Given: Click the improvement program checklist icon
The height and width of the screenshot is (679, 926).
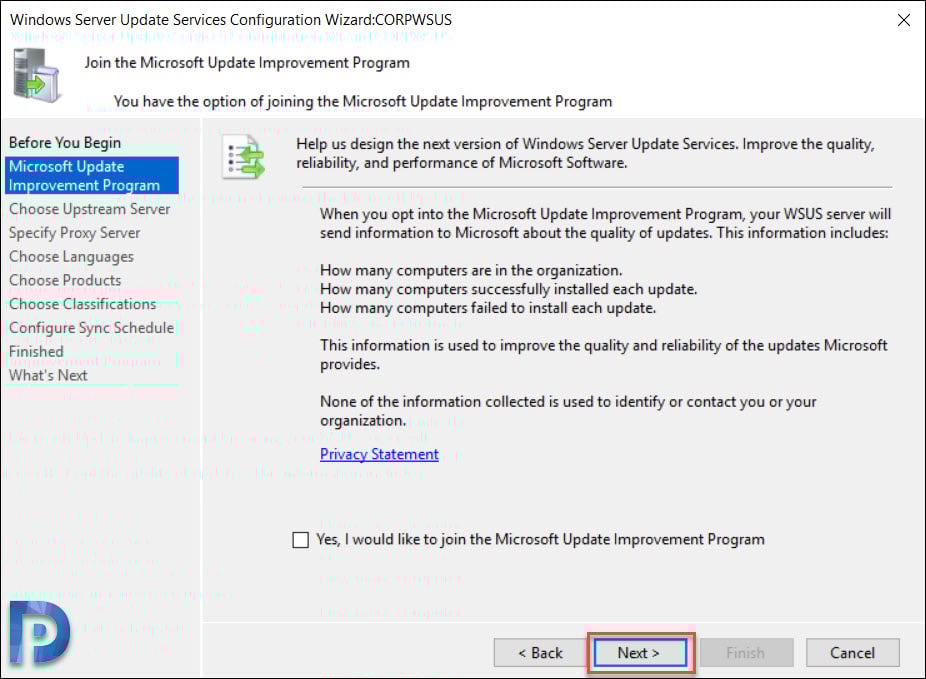Looking at the screenshot, I should [243, 157].
